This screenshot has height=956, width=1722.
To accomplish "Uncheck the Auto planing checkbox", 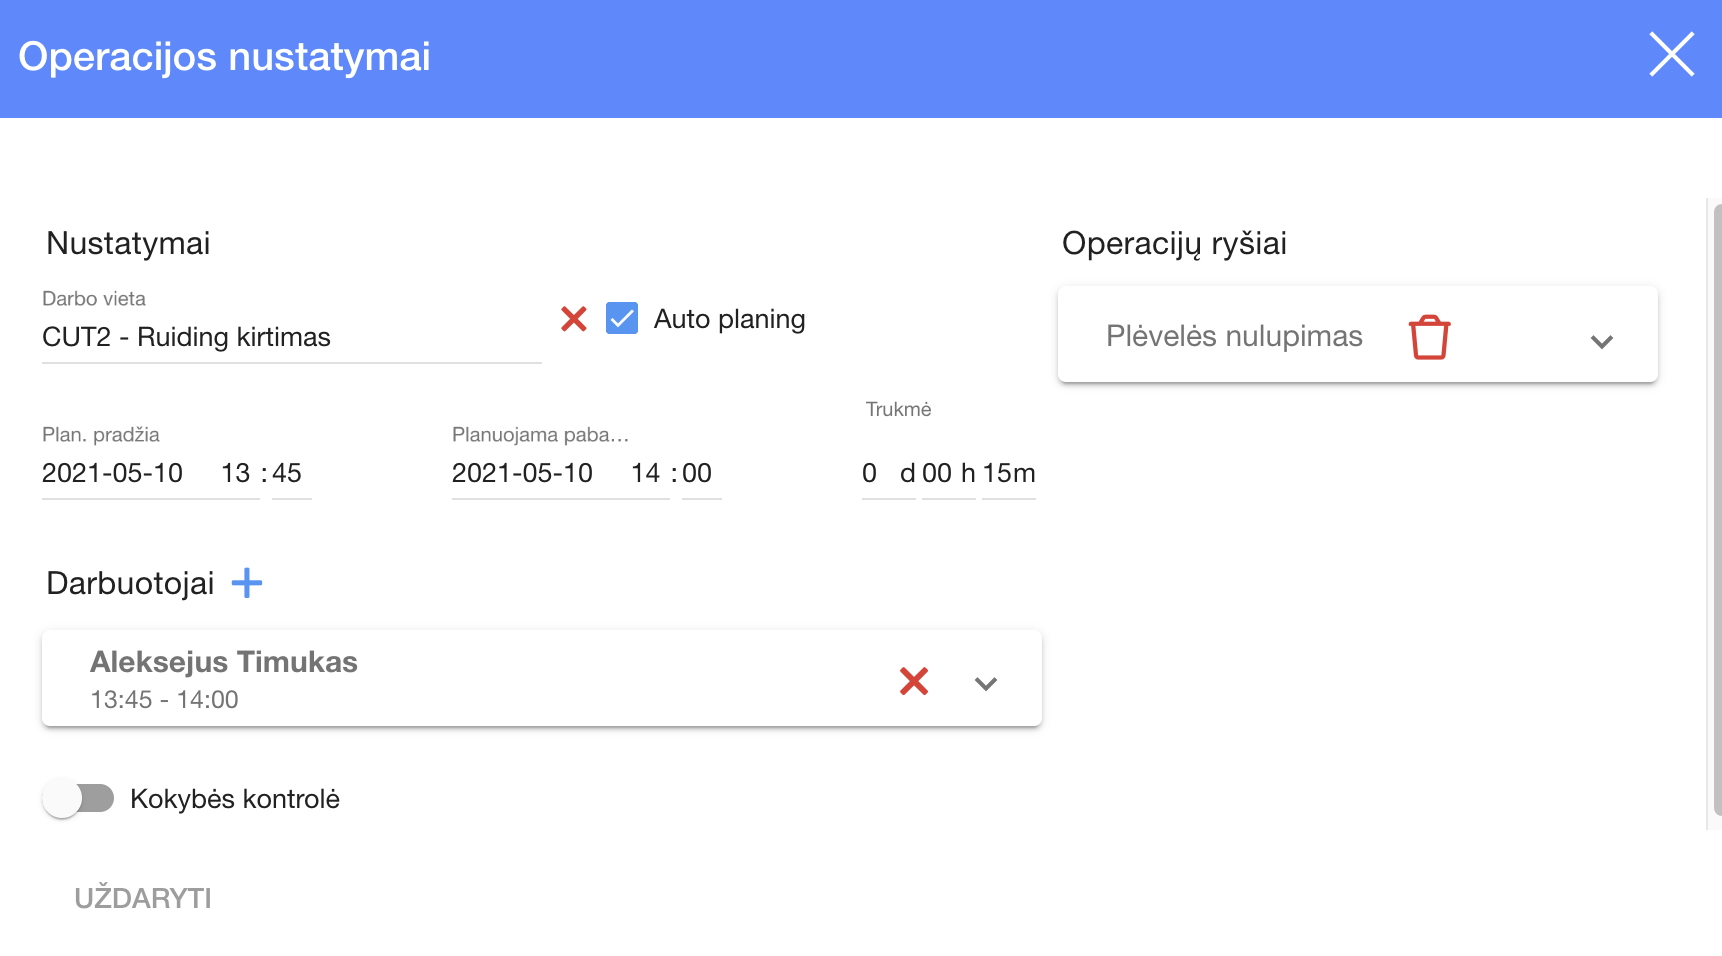I will pos(622,319).
